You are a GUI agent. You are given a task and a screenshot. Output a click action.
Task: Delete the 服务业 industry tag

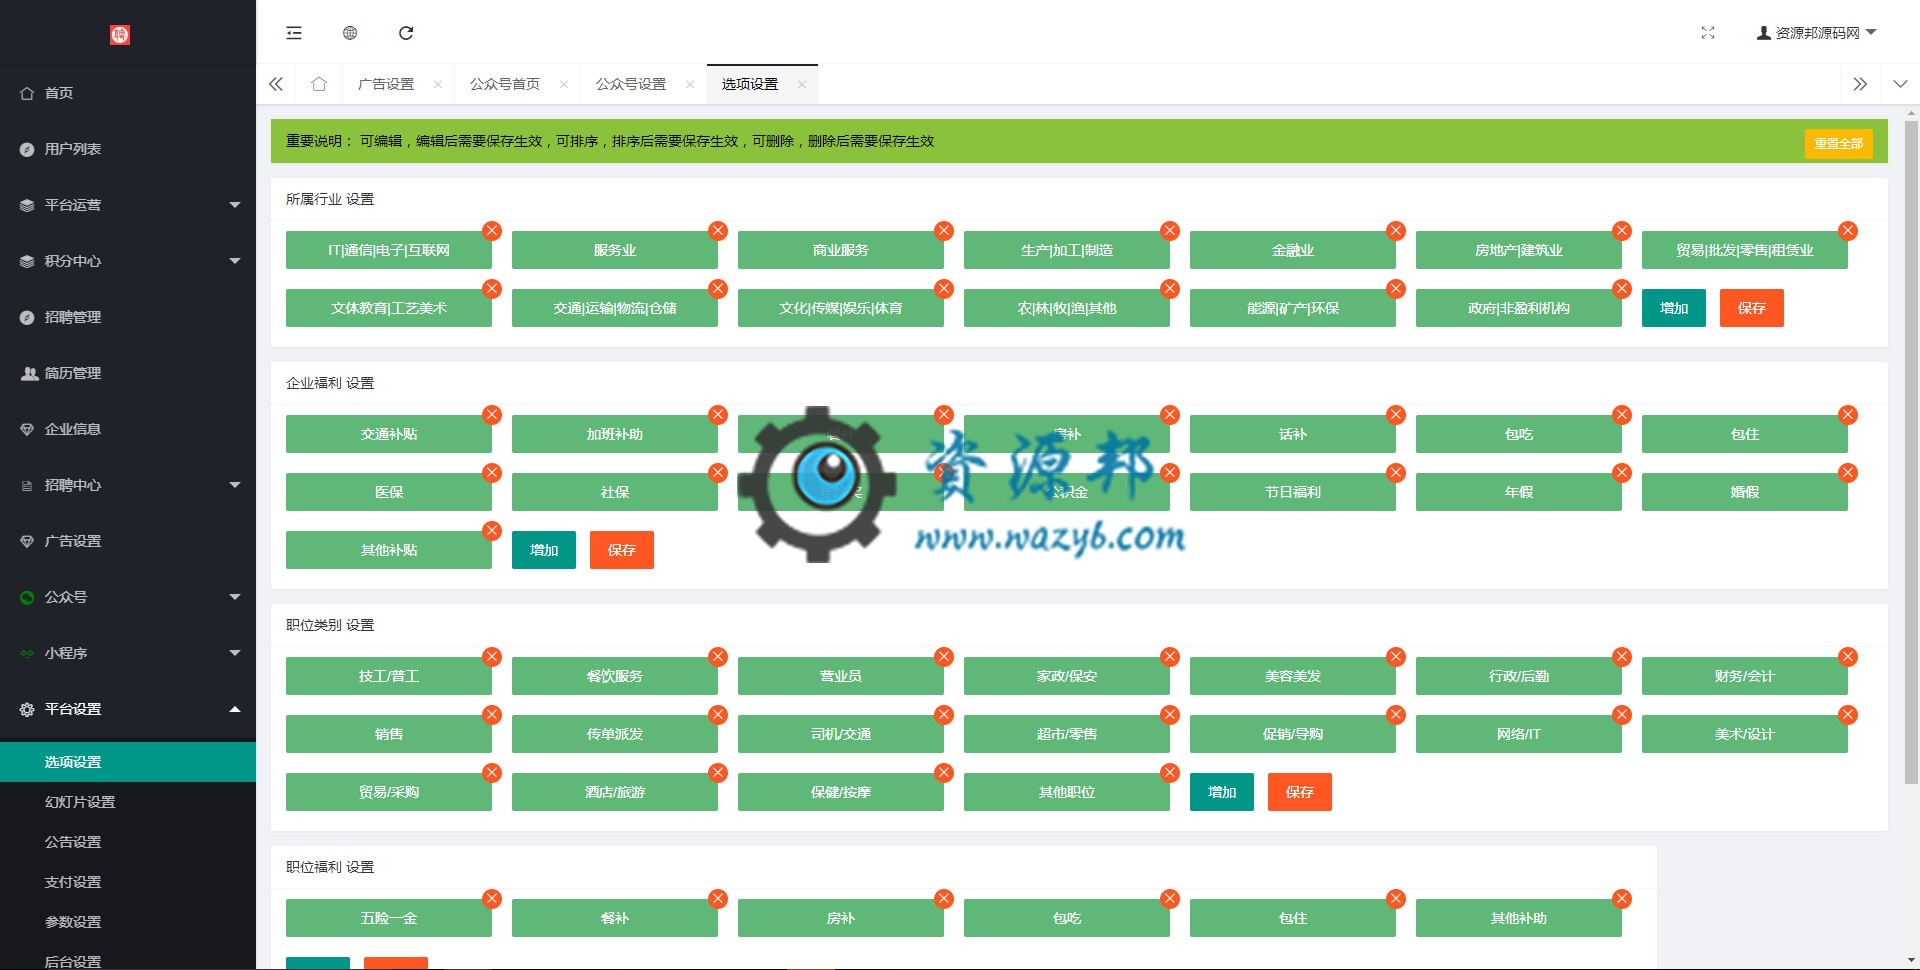pyautogui.click(x=718, y=231)
